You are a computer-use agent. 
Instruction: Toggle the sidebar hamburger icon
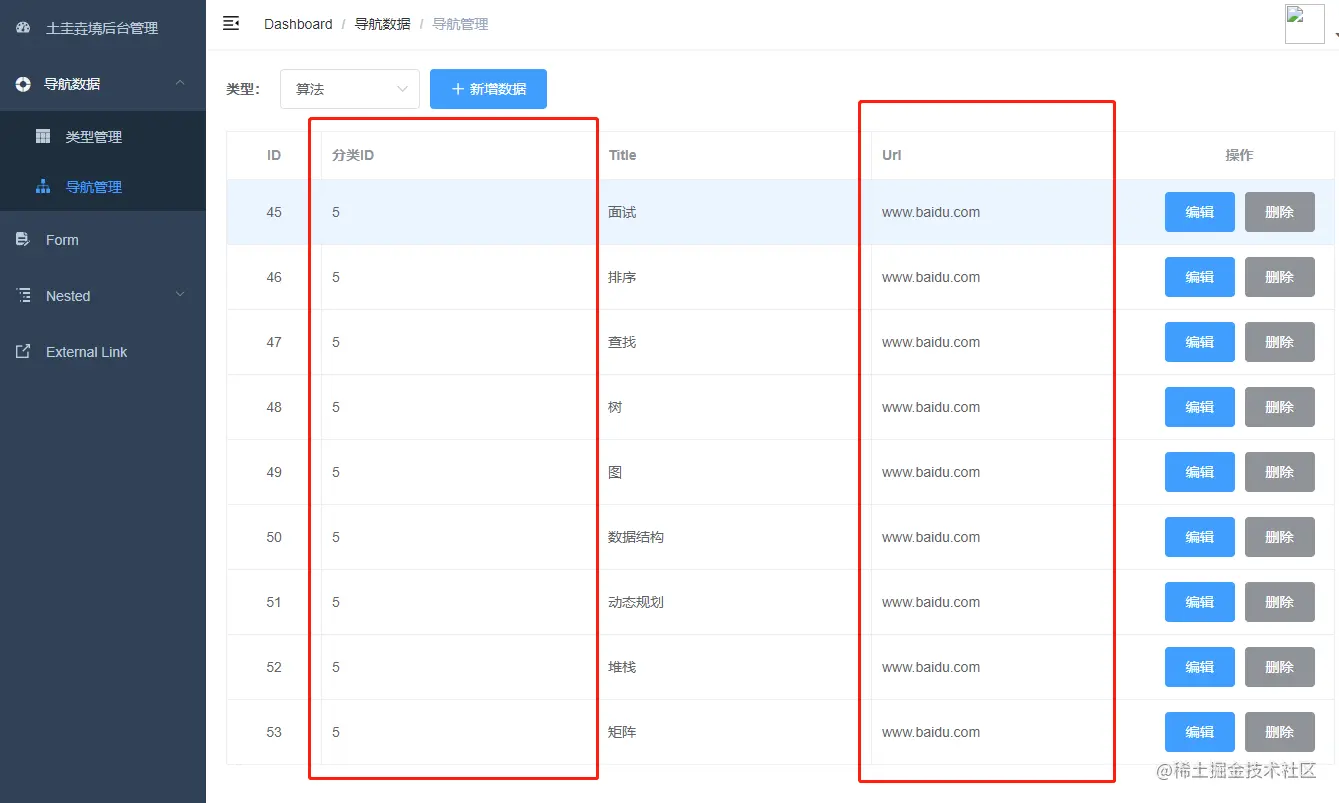coord(231,23)
